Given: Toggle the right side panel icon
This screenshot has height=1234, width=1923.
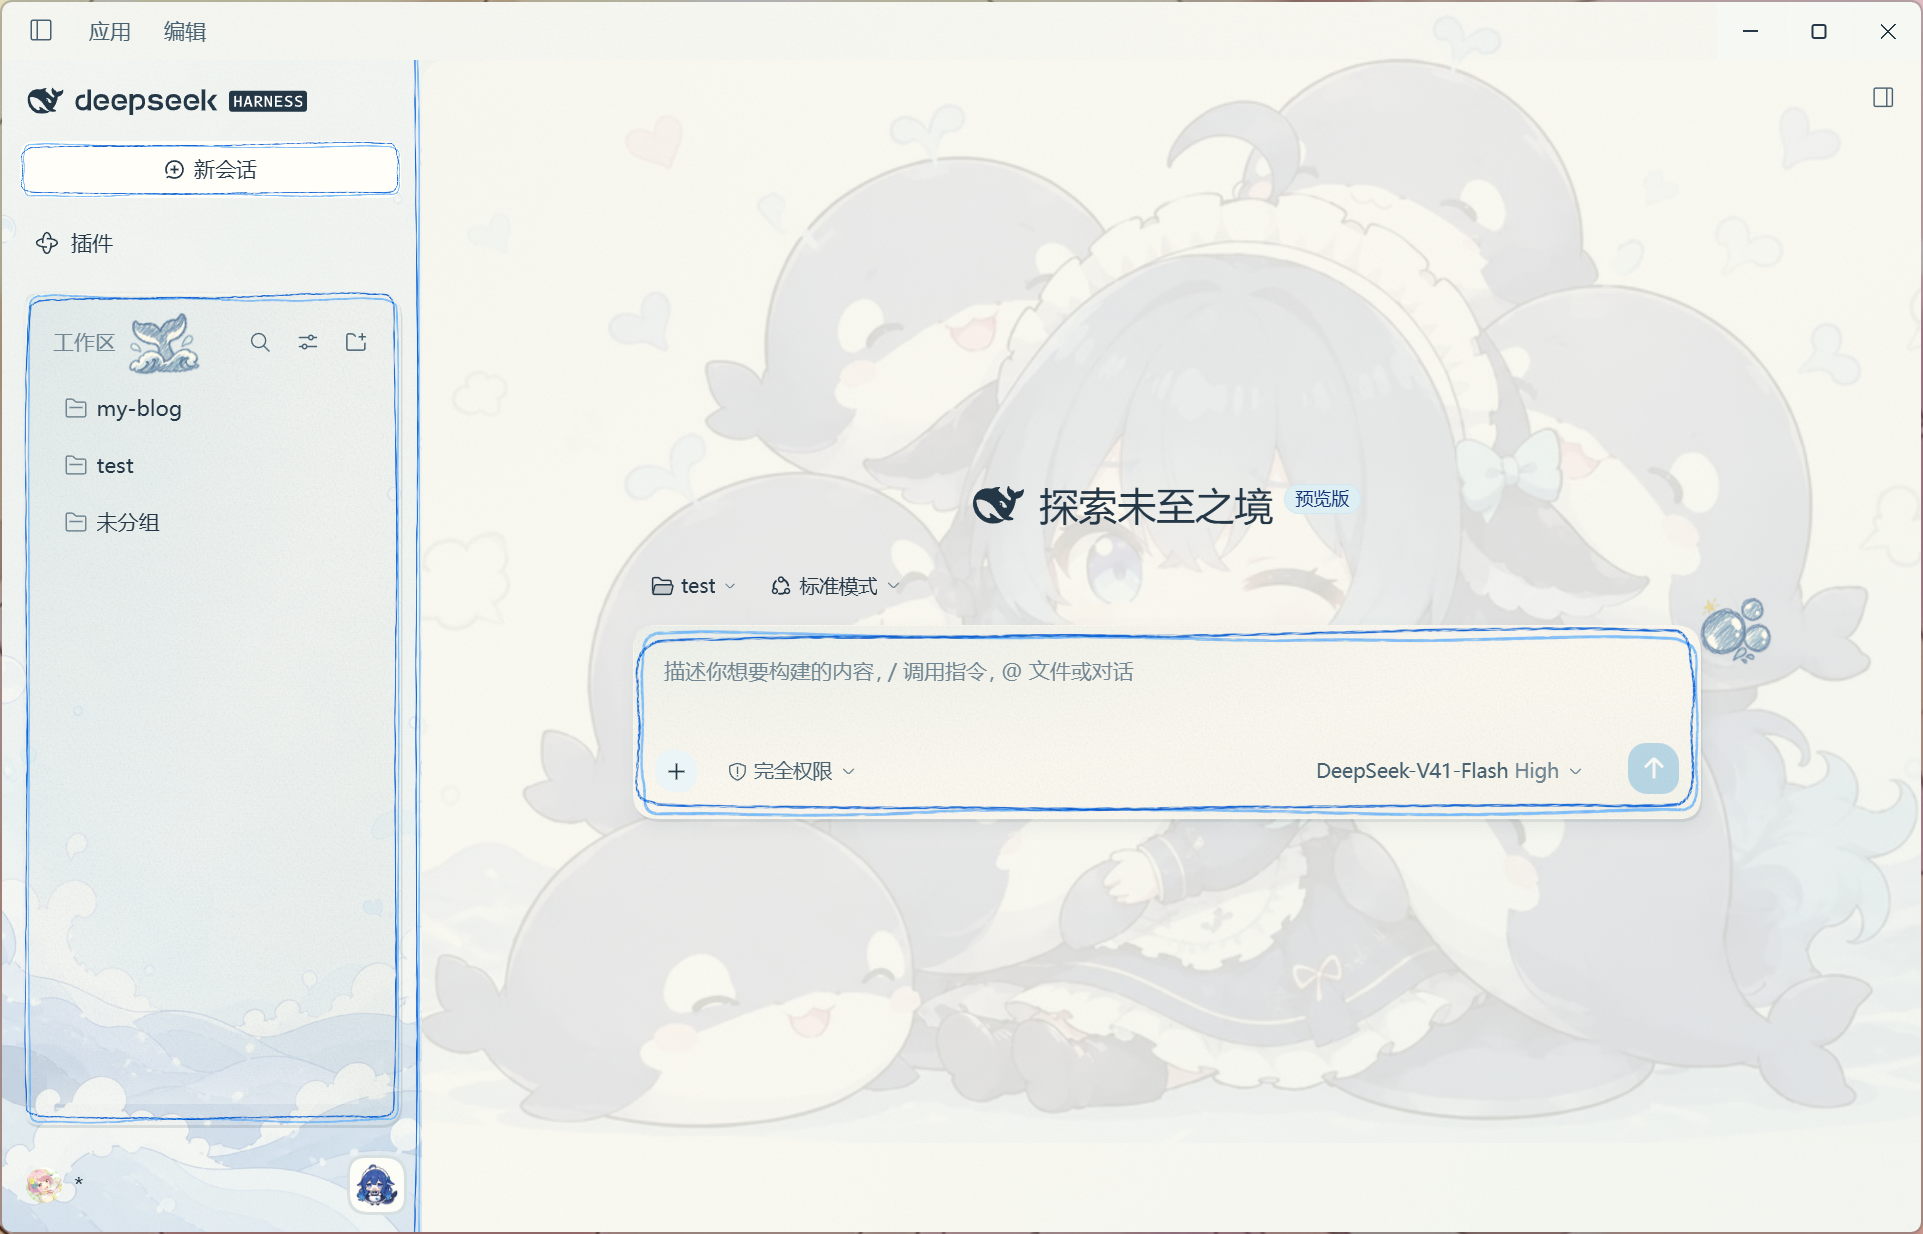Looking at the screenshot, I should coord(1883,98).
